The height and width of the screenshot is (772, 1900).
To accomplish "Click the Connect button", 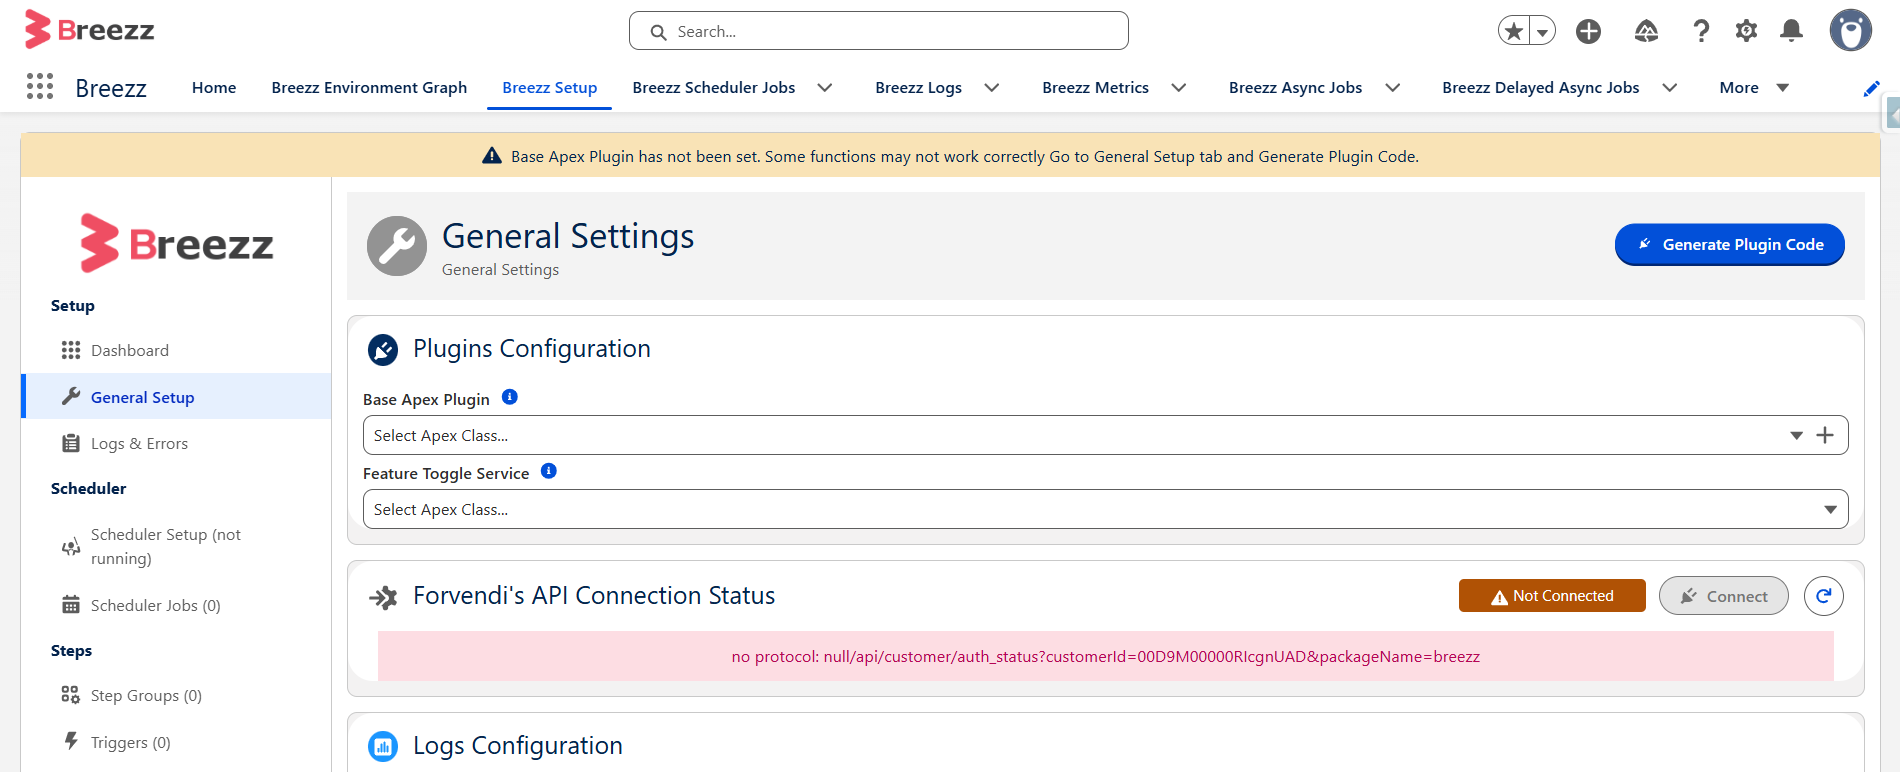I will [1723, 596].
